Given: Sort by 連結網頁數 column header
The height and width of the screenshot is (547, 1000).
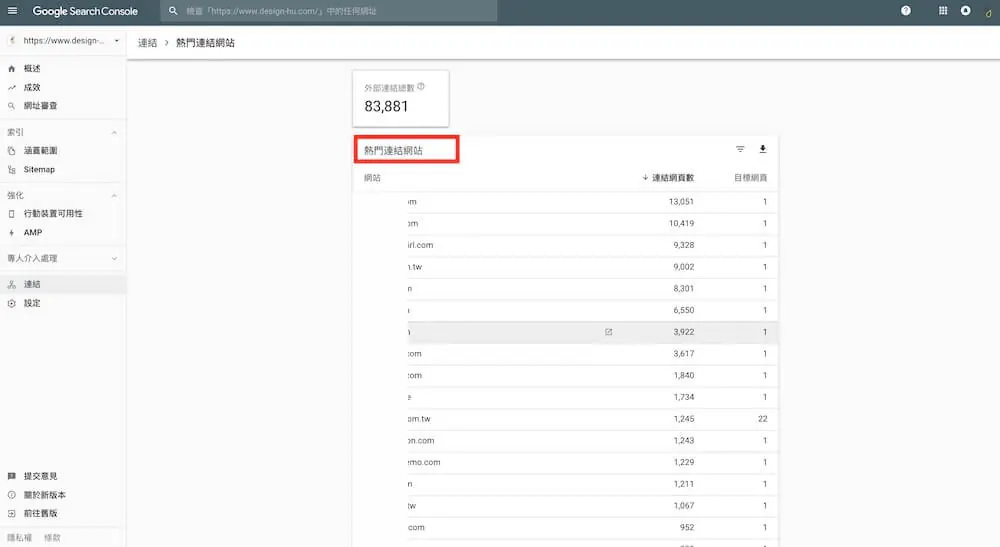Looking at the screenshot, I should click(x=668, y=178).
